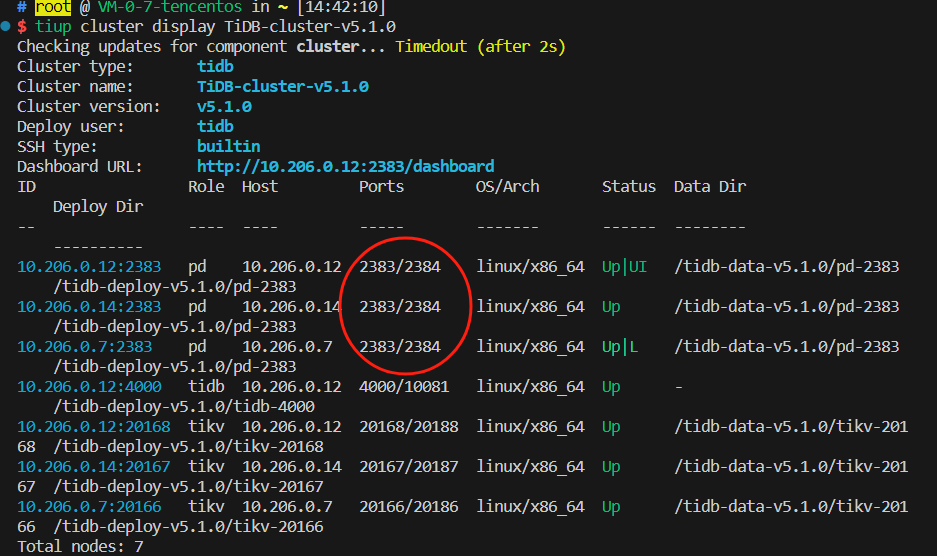Click the deploy path /tidb-deploy-v5.1.0/tikv-20168
The image size is (937, 556).
(188, 447)
